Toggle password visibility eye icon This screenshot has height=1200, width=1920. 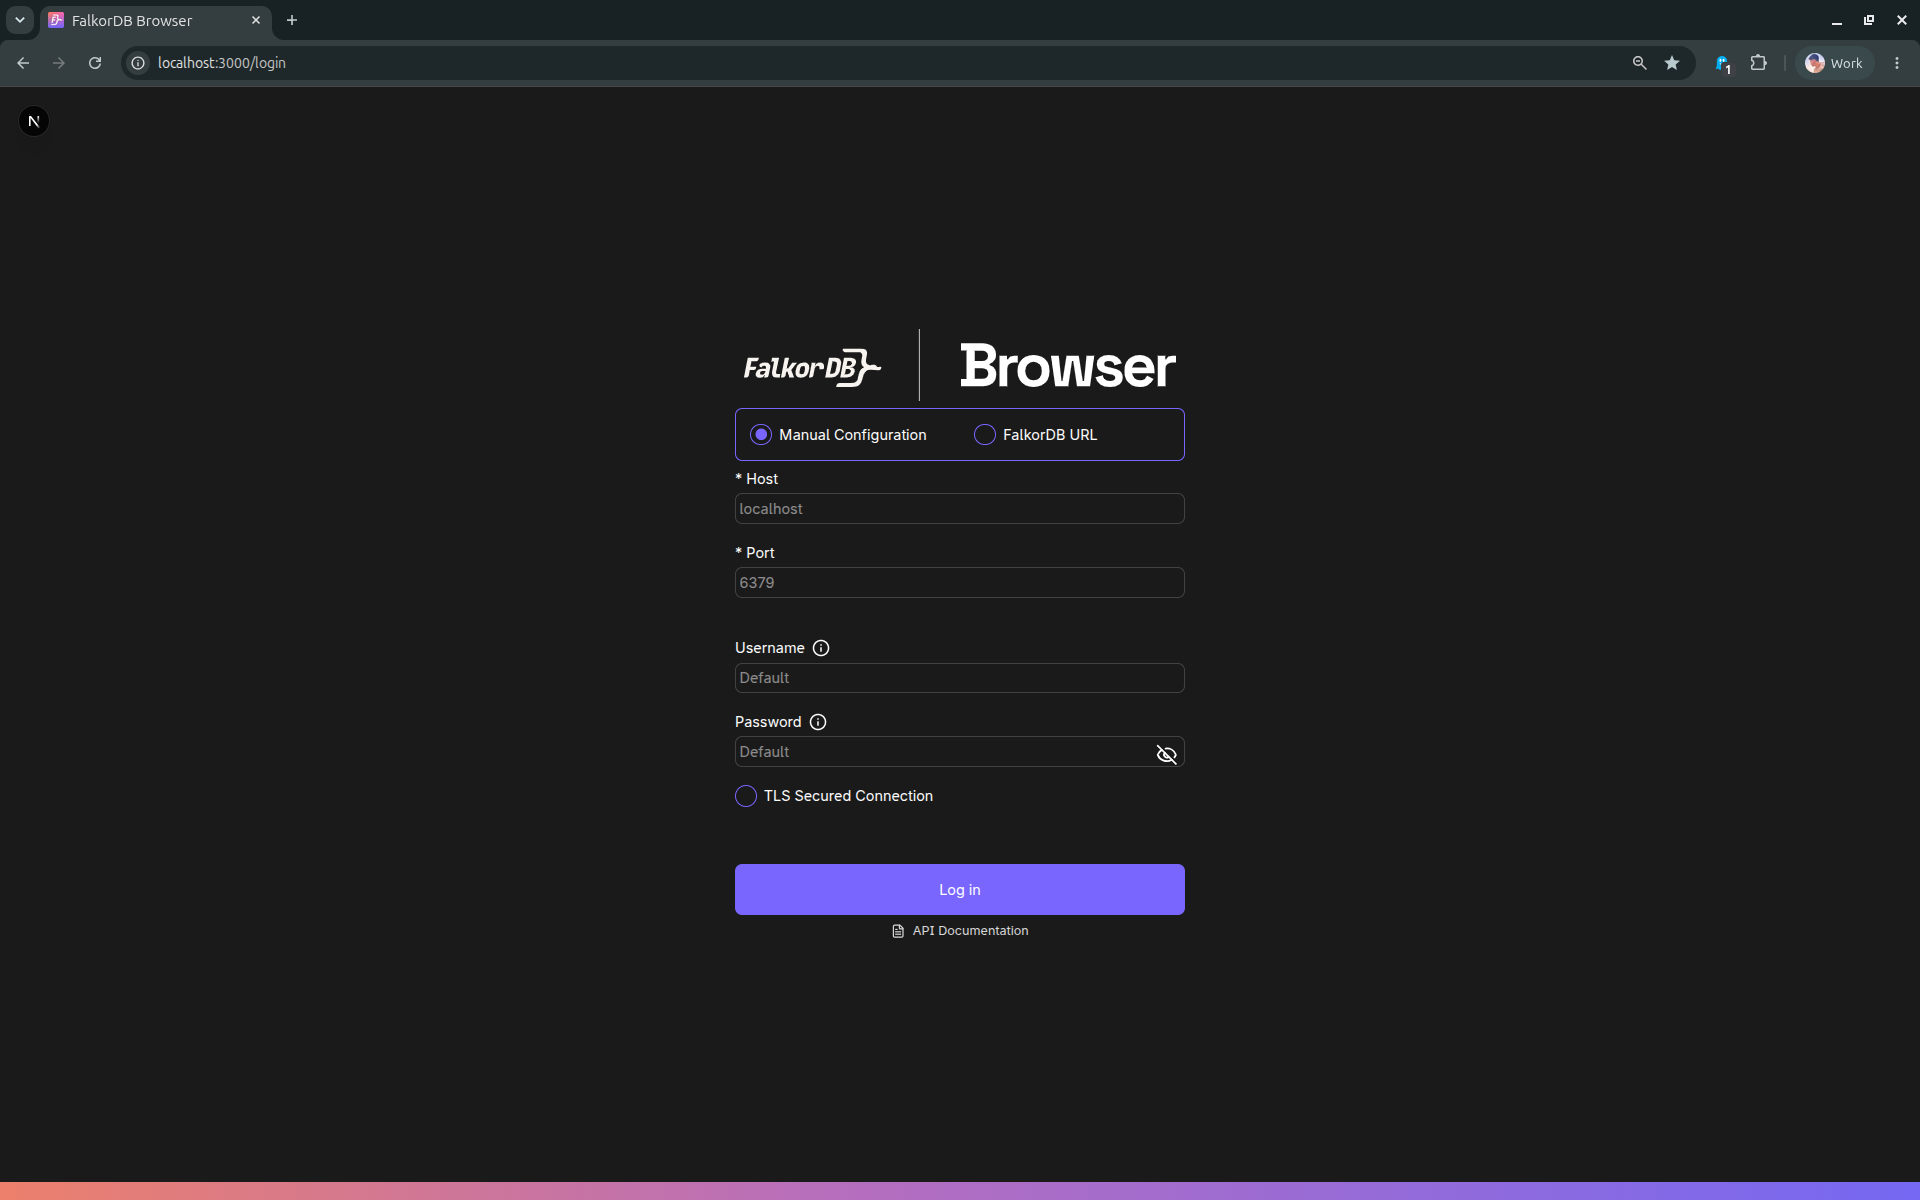(1166, 754)
